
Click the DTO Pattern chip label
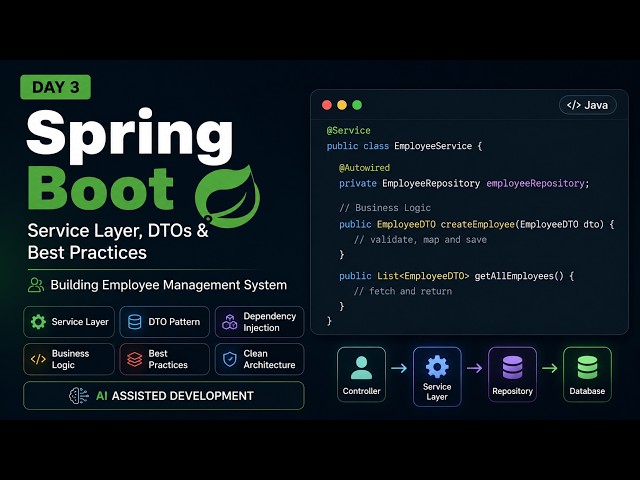pos(174,322)
